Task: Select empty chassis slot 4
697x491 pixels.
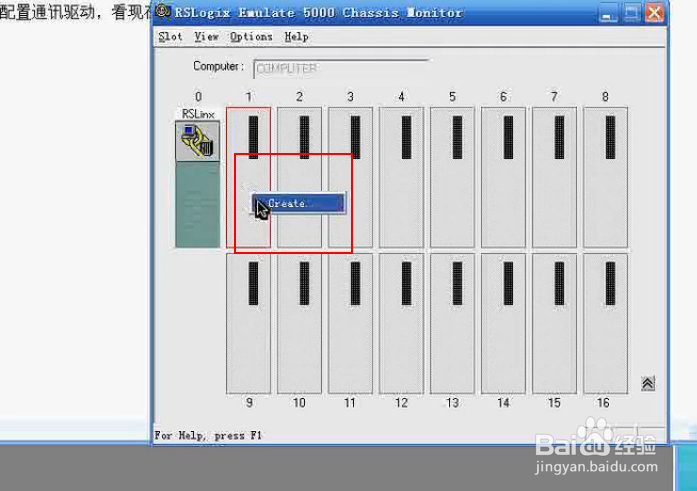Action: click(x=401, y=177)
